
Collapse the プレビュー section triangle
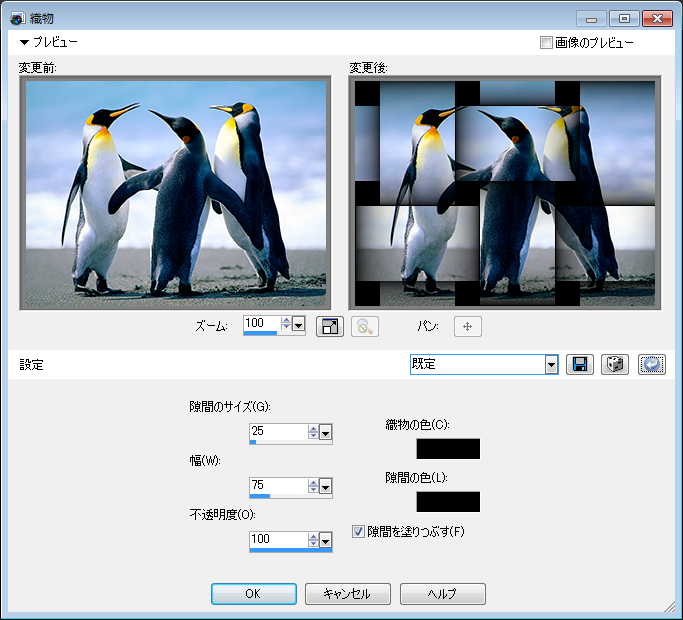pos(24,42)
